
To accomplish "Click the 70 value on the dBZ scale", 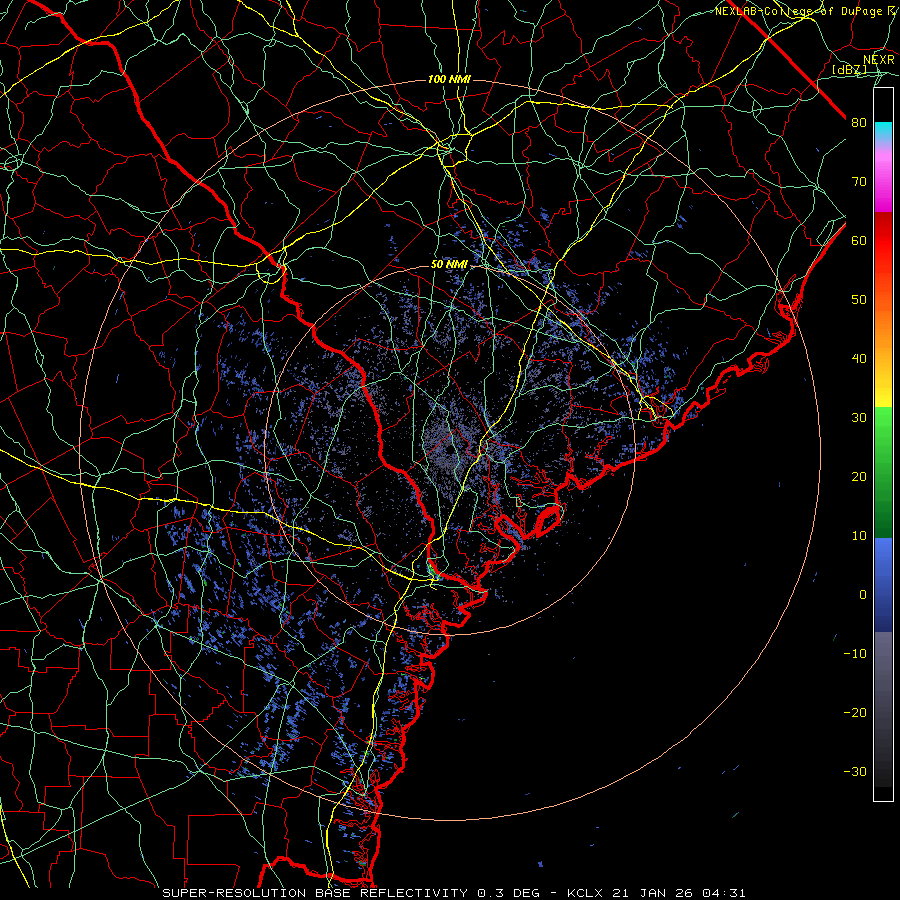I will (x=859, y=182).
